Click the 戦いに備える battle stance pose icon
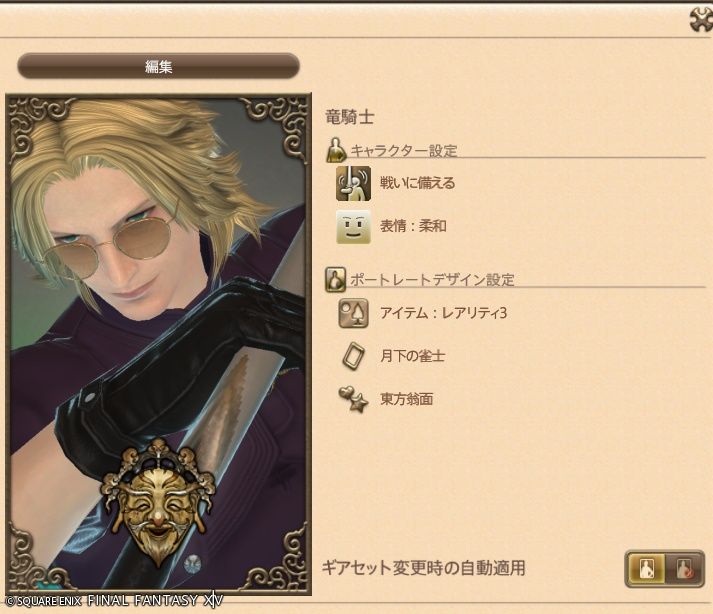Image resolution: width=713 pixels, height=614 pixels. [353, 183]
